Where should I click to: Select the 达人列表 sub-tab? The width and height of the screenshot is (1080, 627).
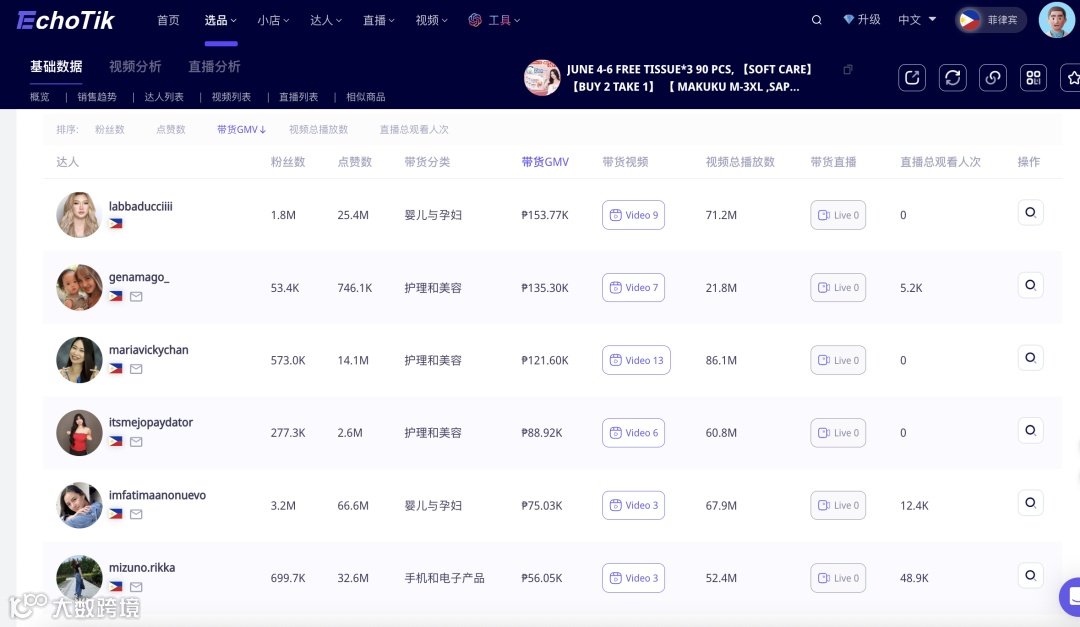pyautogui.click(x=164, y=97)
